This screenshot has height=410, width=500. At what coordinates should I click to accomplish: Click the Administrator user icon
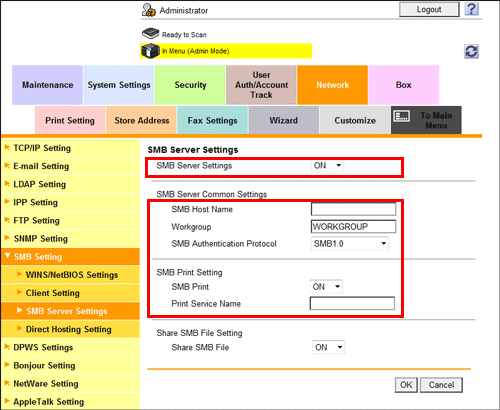point(149,10)
